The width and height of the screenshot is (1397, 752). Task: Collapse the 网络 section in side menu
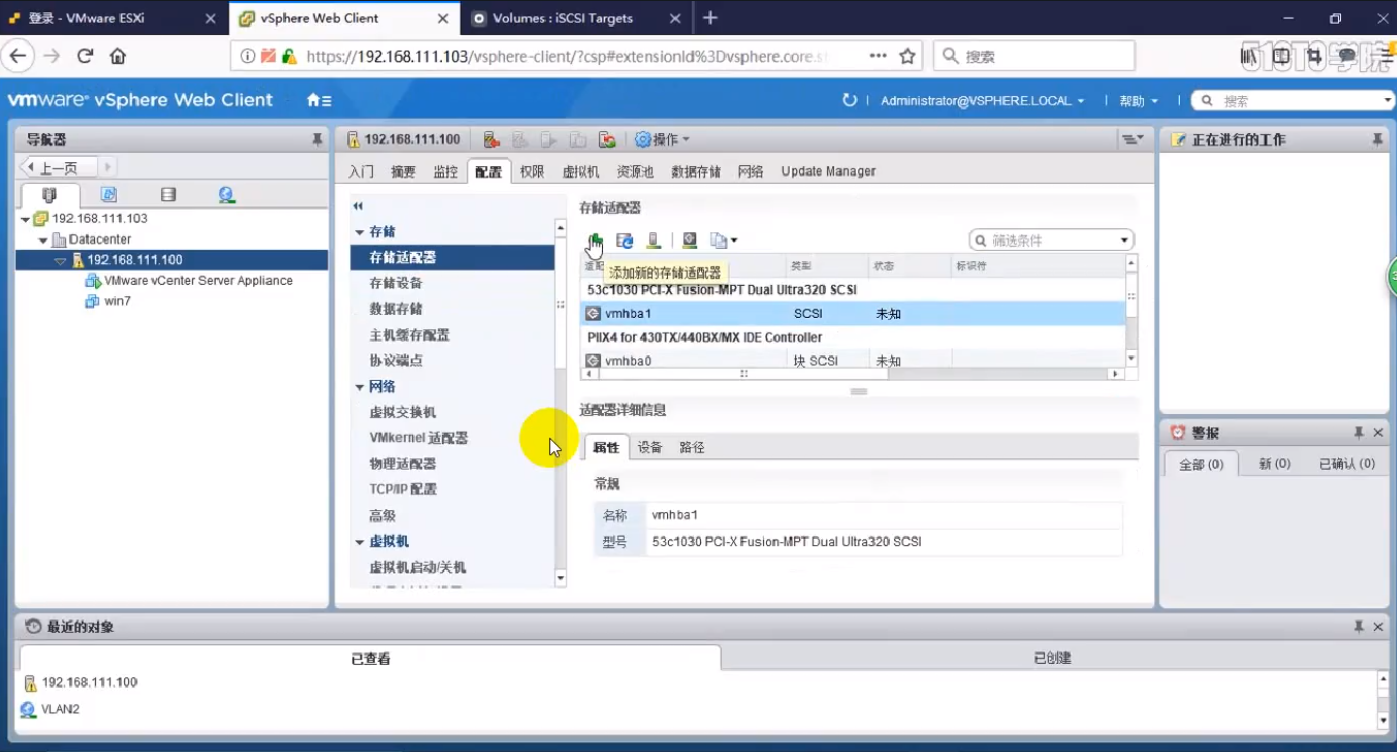click(360, 387)
